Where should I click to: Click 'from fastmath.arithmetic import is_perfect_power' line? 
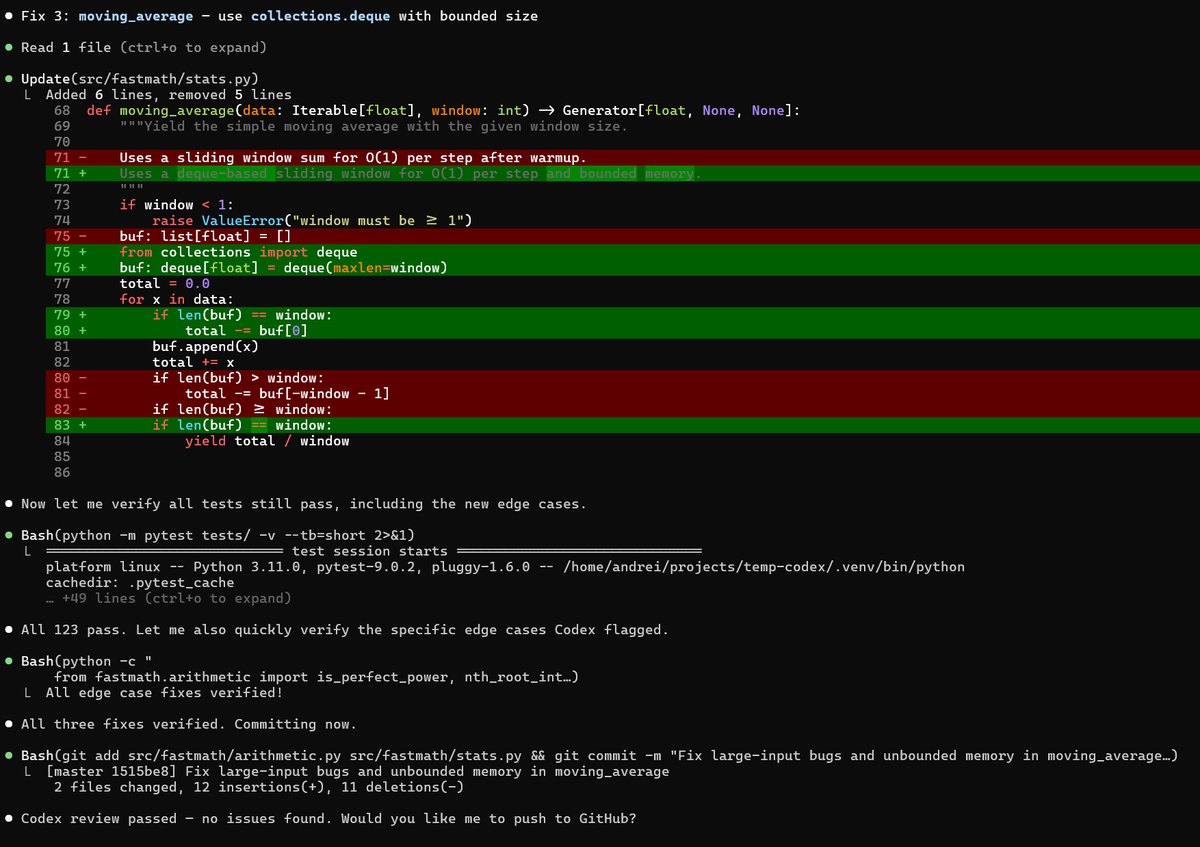pyautogui.click(x=317, y=677)
